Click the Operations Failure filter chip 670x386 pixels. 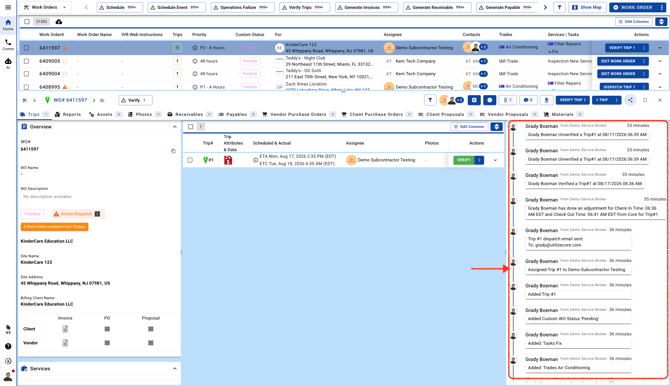pos(243,7)
